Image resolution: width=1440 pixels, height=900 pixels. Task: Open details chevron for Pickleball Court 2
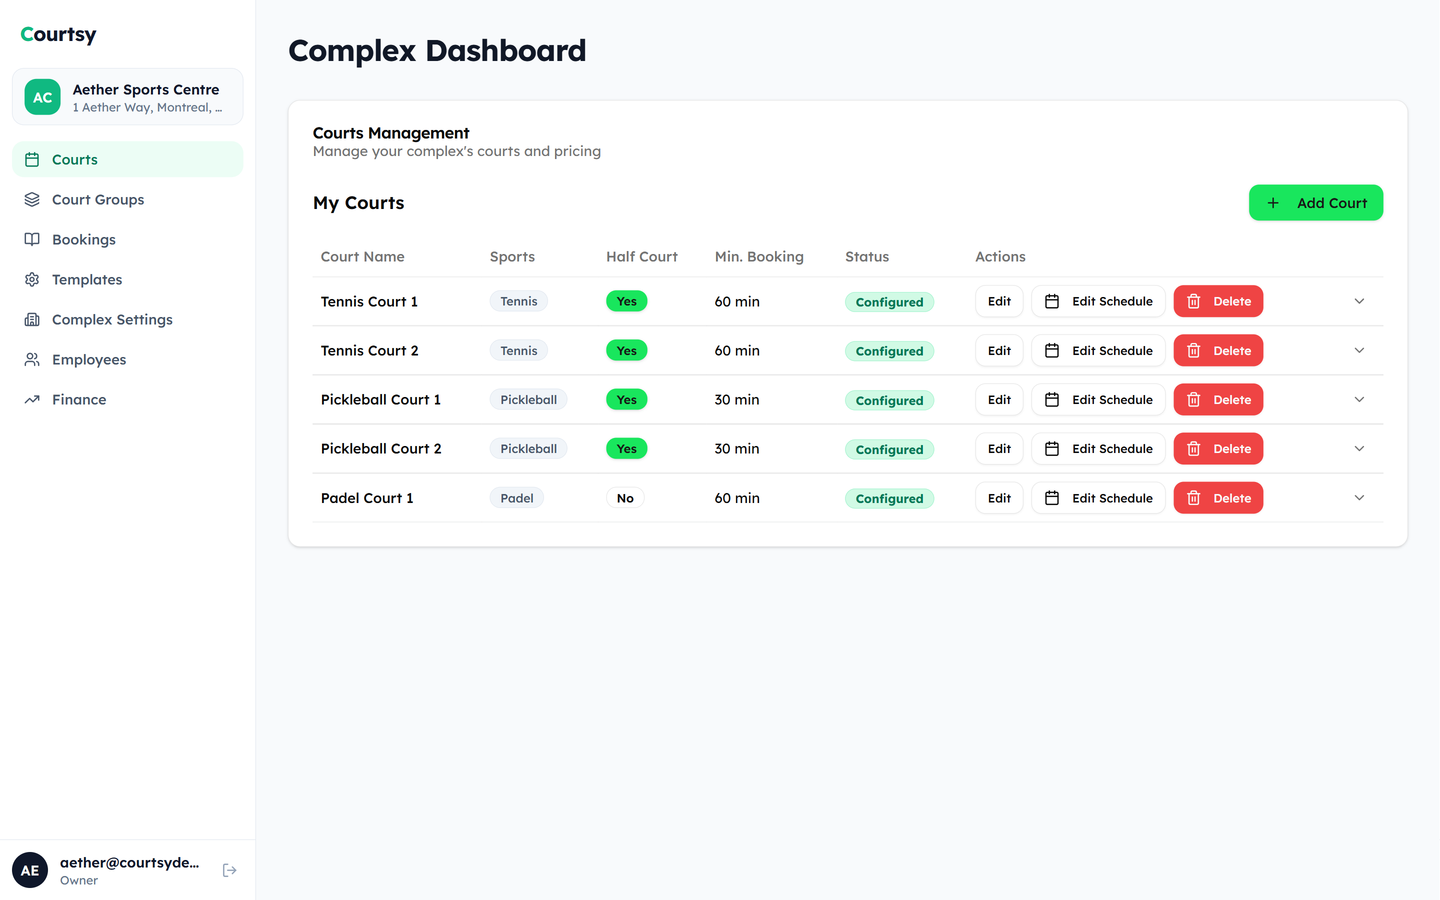pyautogui.click(x=1359, y=449)
